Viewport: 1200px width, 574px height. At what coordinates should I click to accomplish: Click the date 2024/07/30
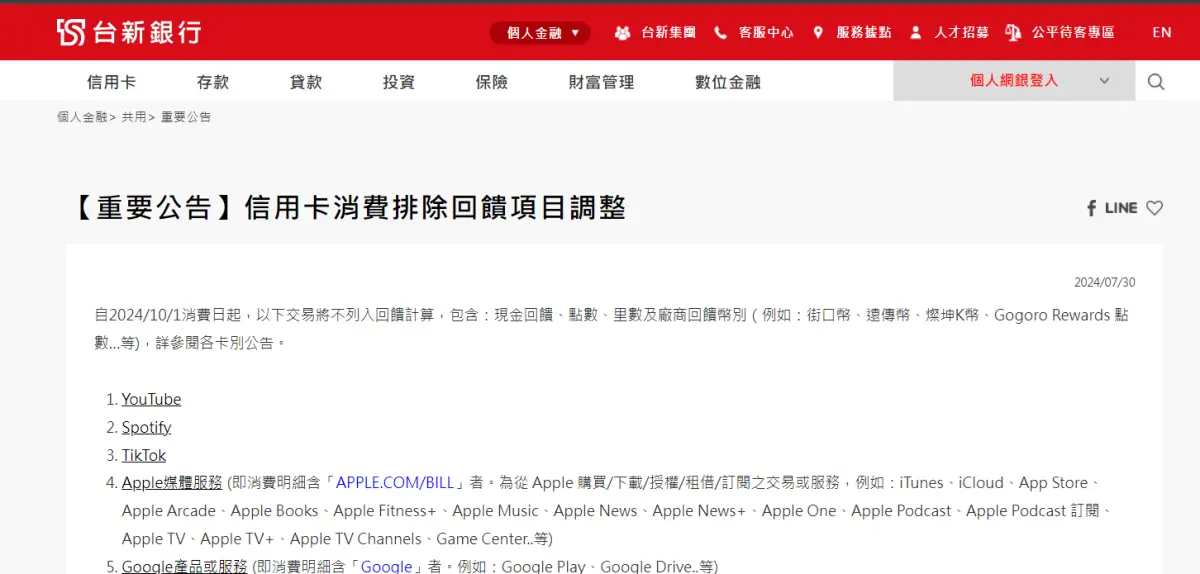click(x=1105, y=283)
